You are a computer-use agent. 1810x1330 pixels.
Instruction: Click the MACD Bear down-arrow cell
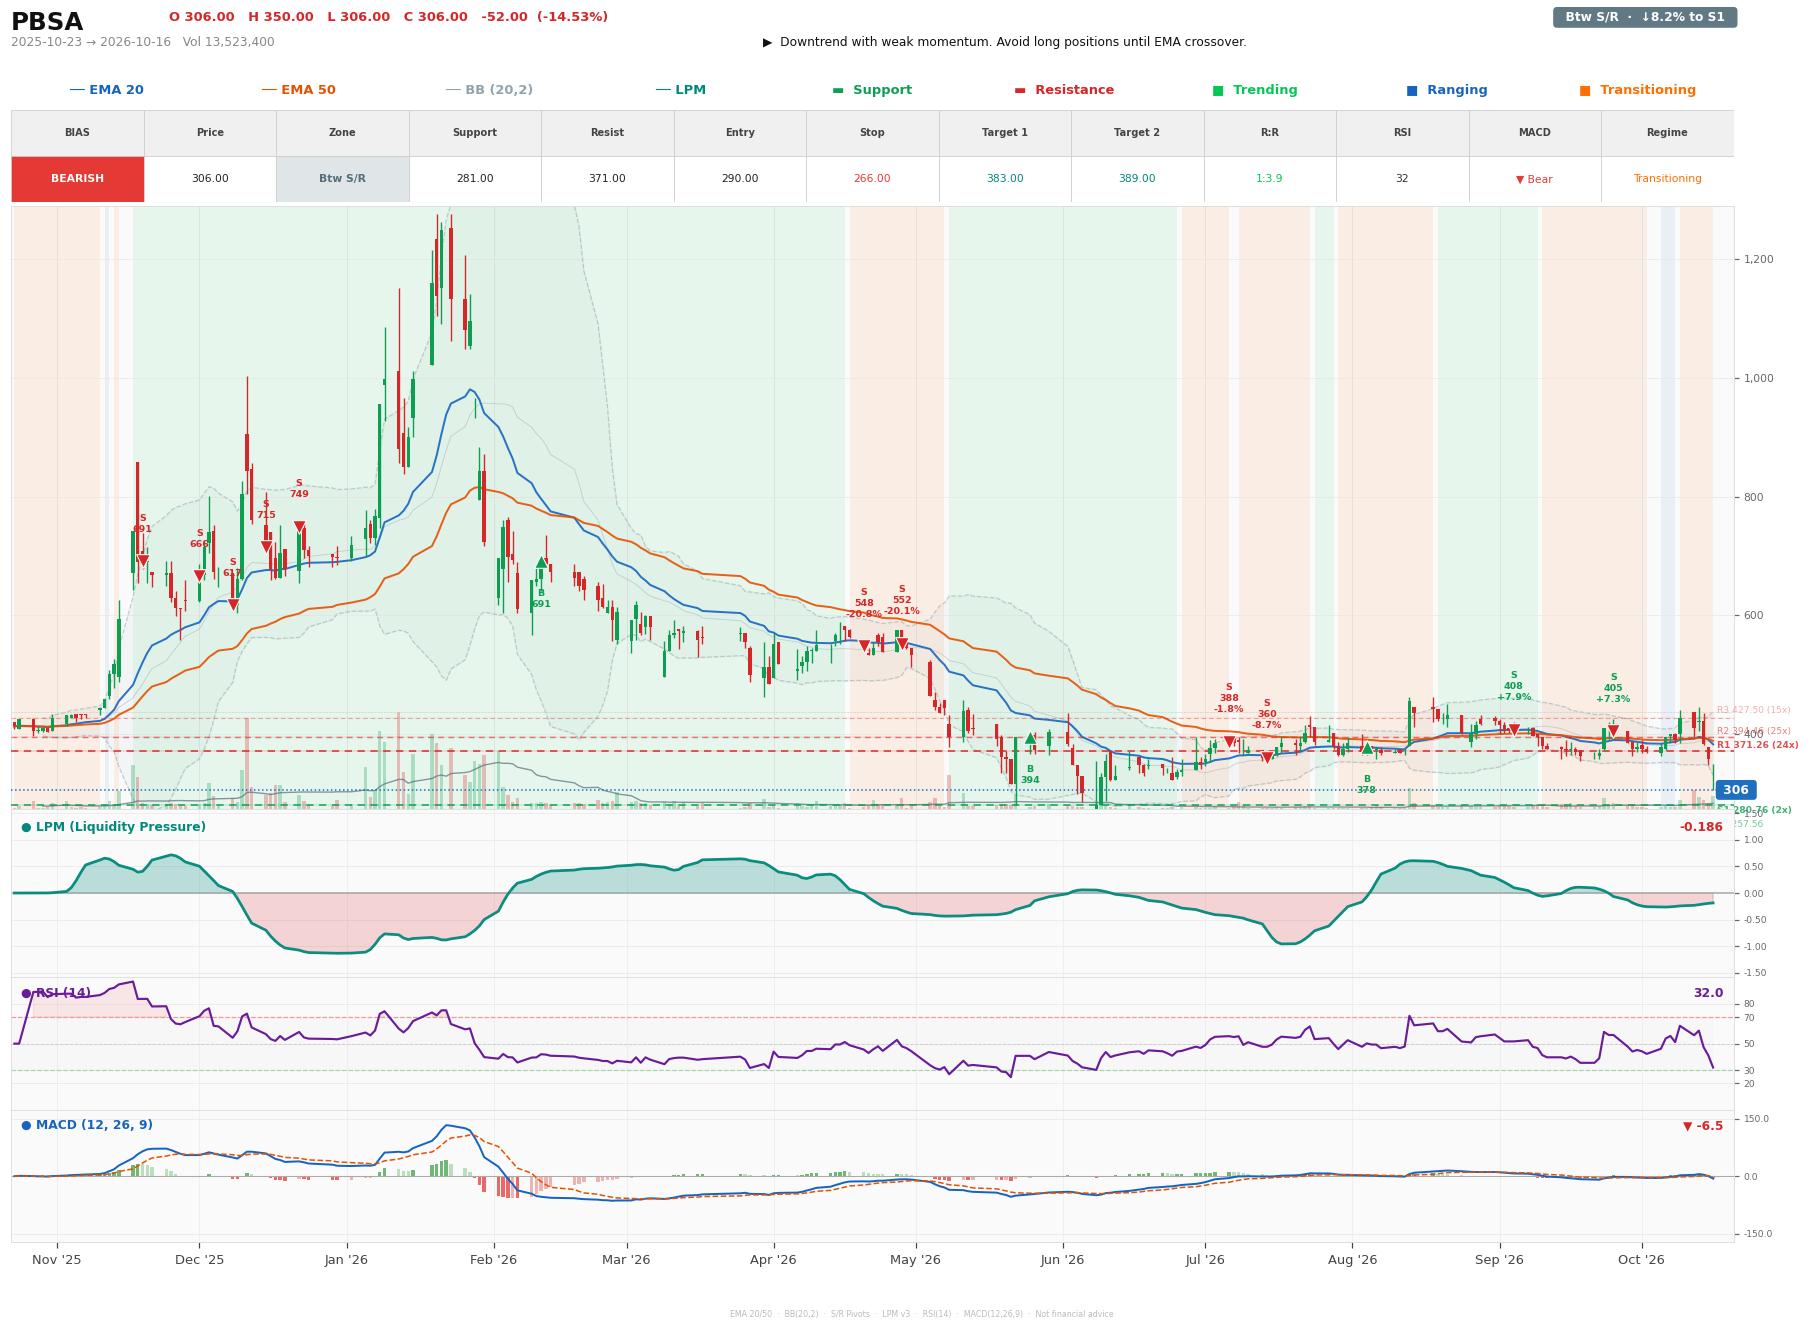tap(1534, 179)
